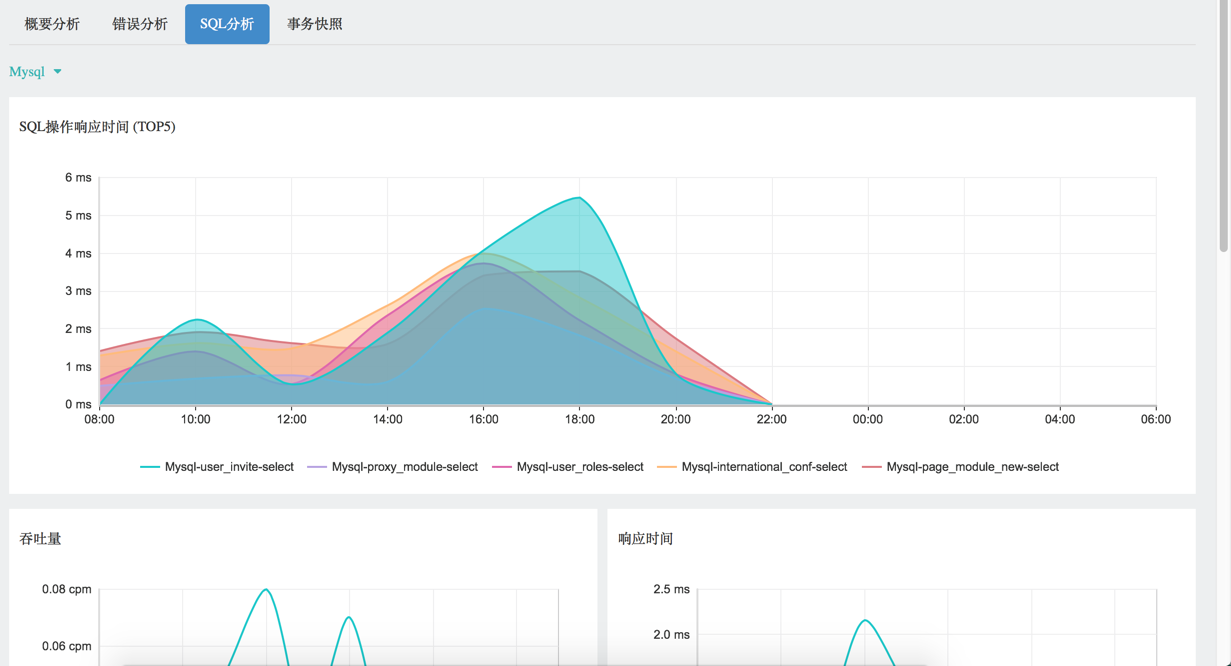Switch to the 错误分析 tab

click(x=140, y=24)
